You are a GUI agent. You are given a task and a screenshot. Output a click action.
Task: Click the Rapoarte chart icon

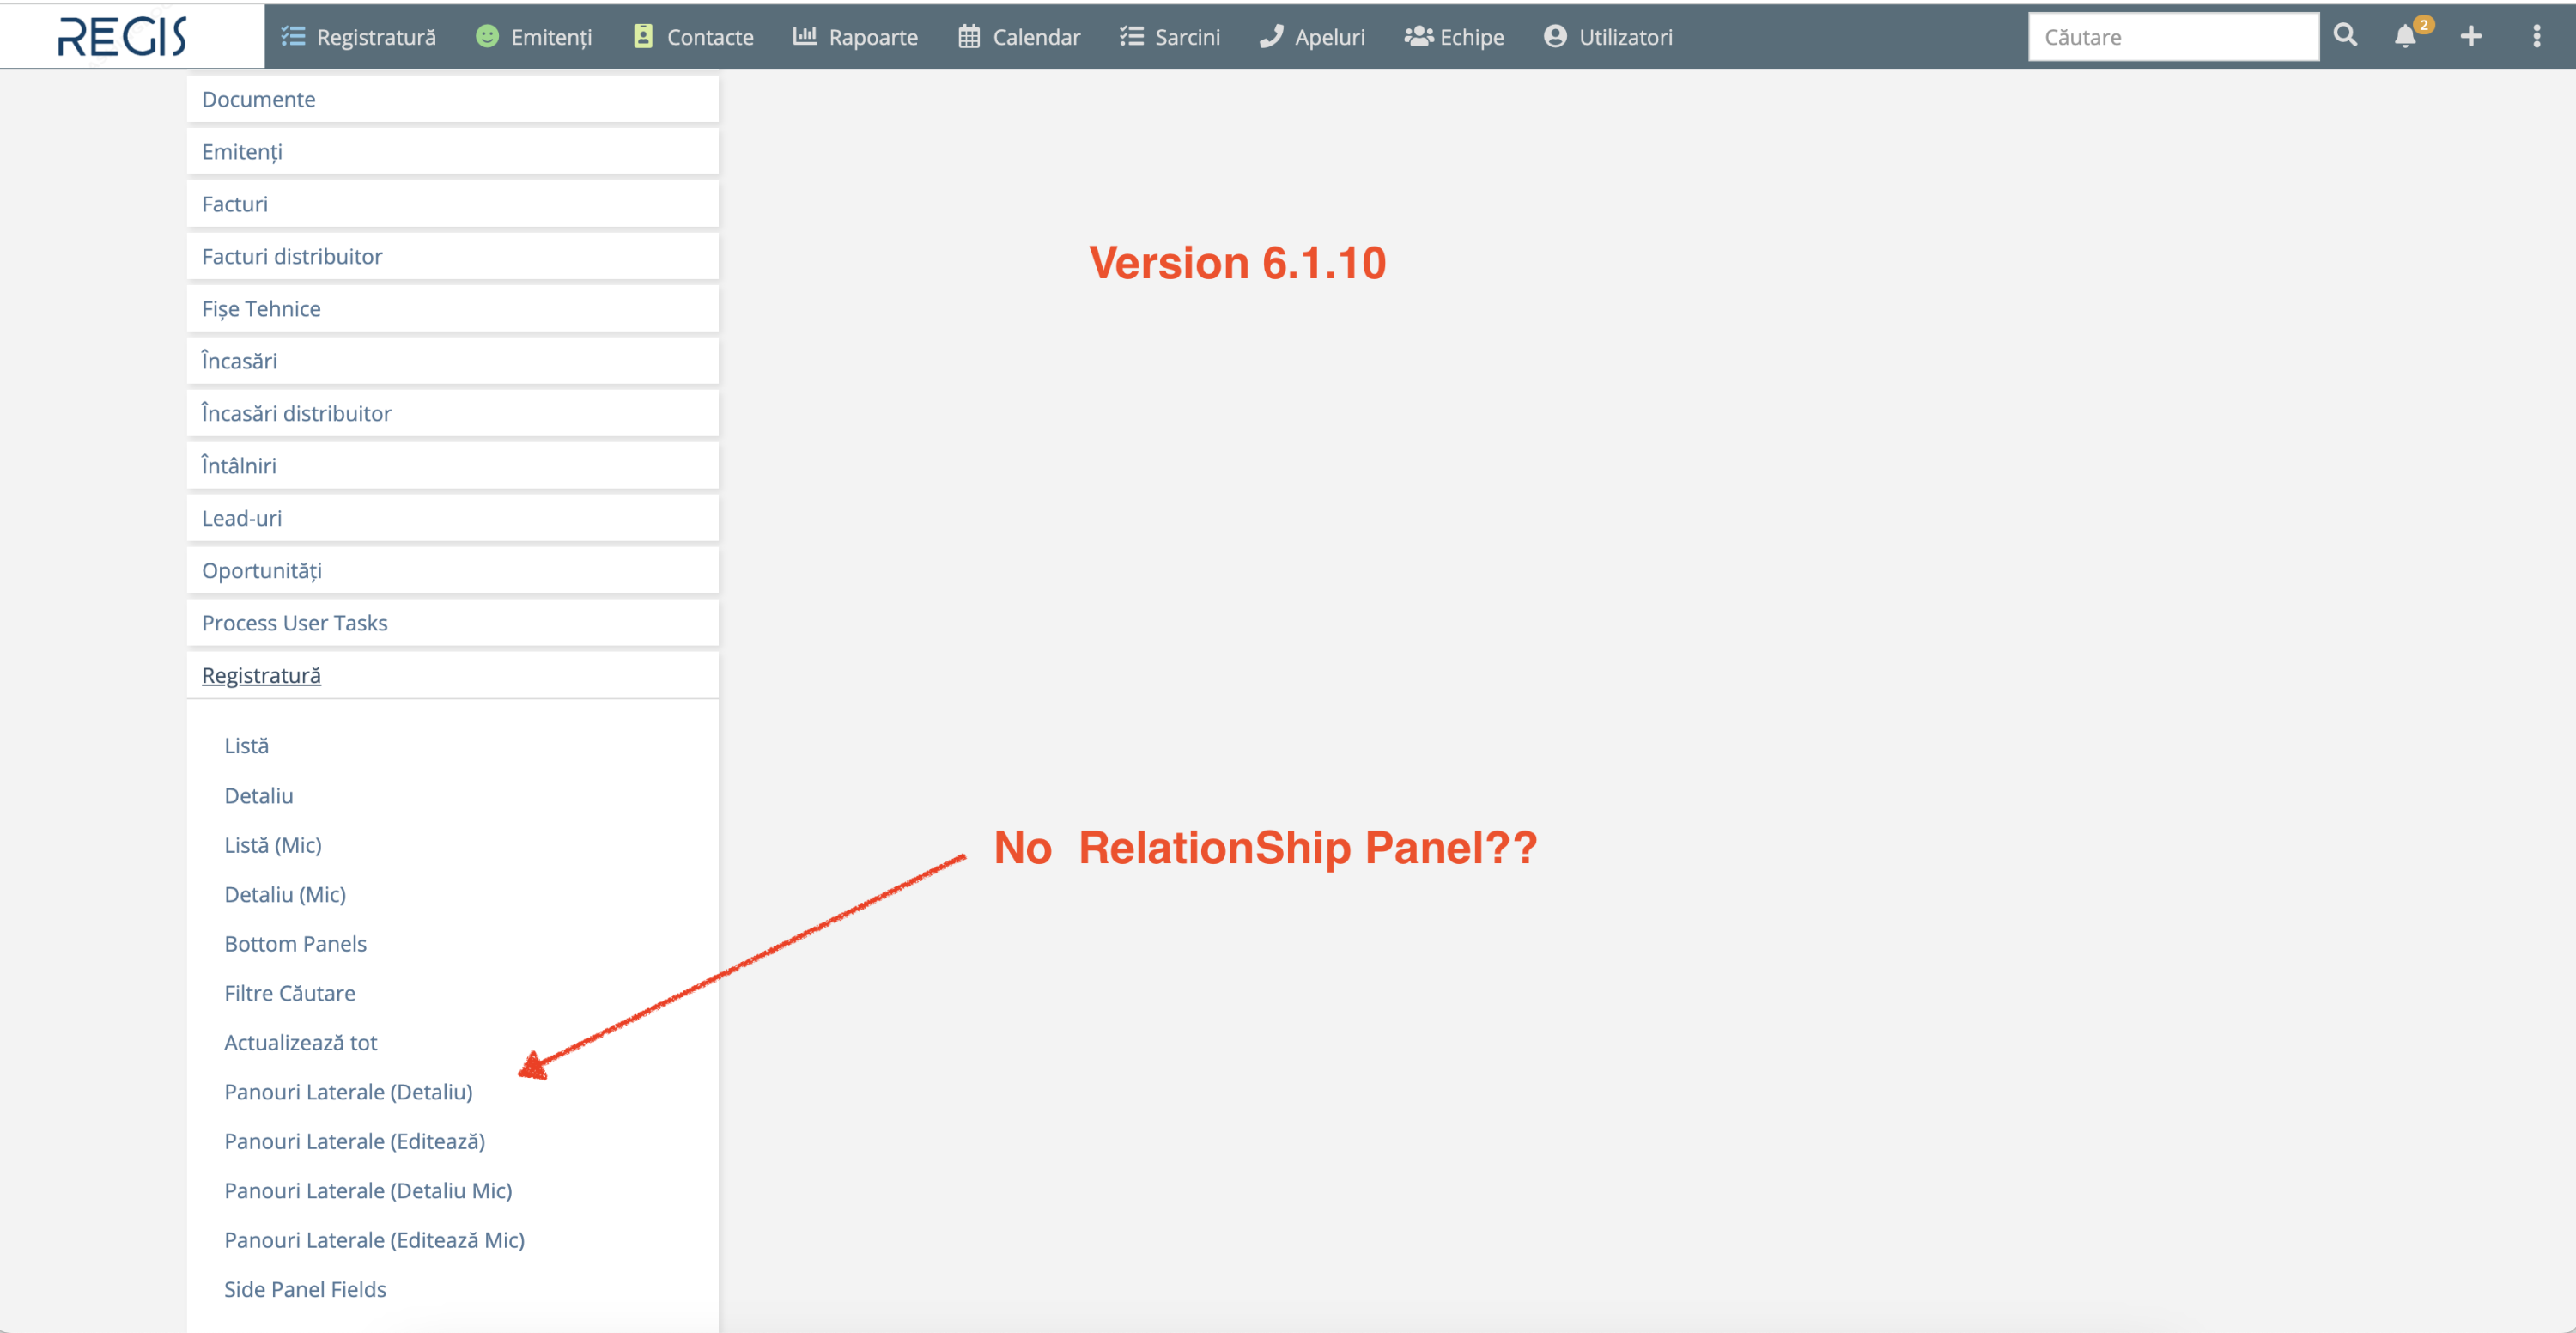tap(804, 36)
